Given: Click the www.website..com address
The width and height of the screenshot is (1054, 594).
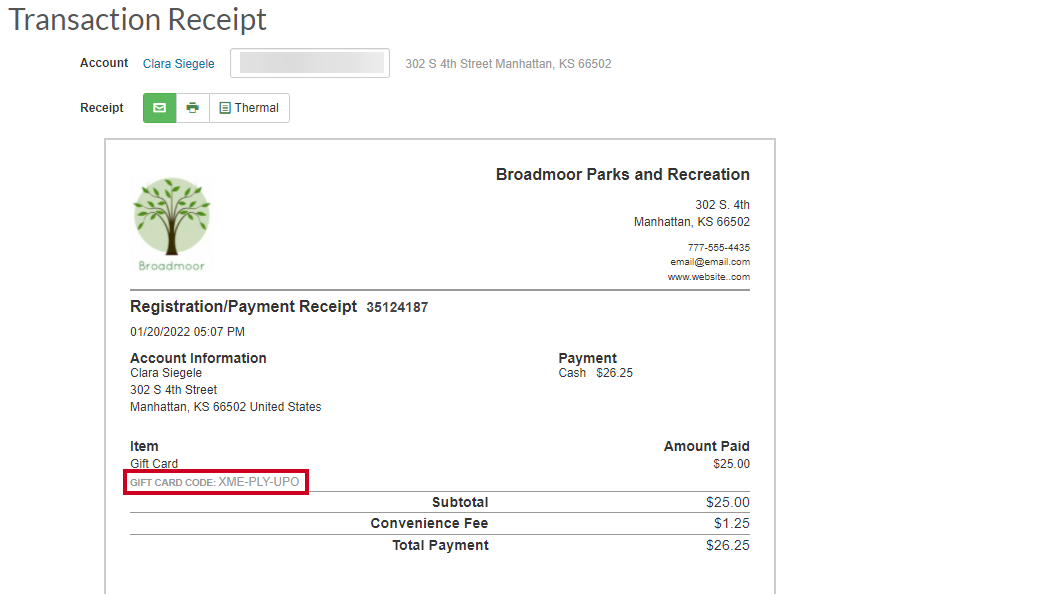Looking at the screenshot, I should pyautogui.click(x=708, y=277).
